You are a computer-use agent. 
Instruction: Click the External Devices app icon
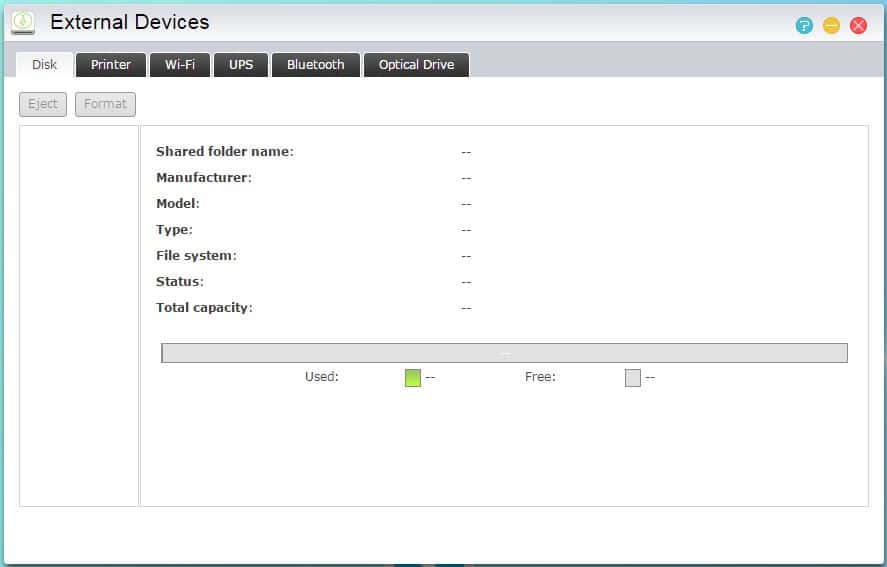pyautogui.click(x=23, y=22)
